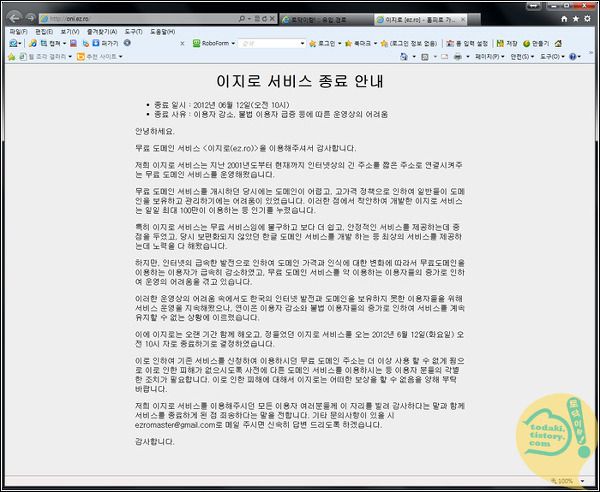This screenshot has width=600, height=492.
Task: Expand the Print dropdown arrow
Action: point(468,57)
